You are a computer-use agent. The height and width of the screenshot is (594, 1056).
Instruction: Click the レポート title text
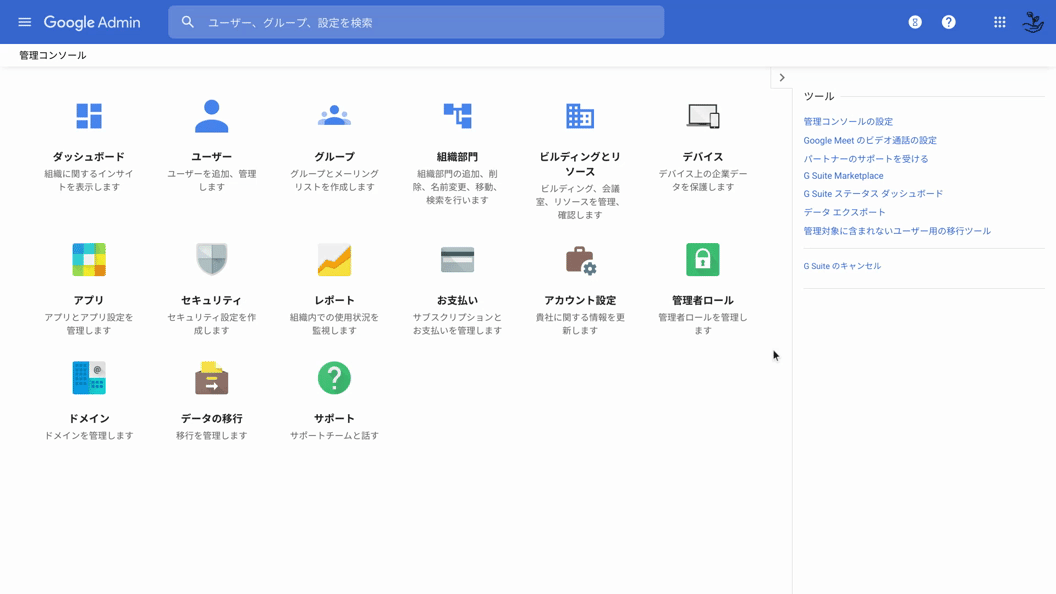pos(334,300)
